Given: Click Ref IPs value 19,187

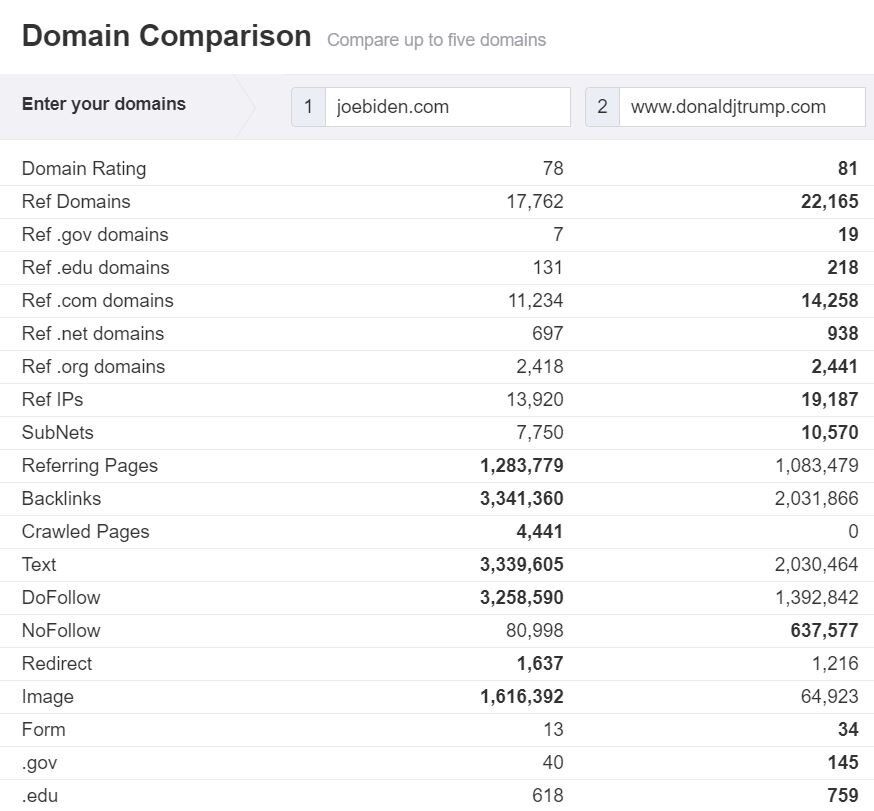Looking at the screenshot, I should pos(830,400).
